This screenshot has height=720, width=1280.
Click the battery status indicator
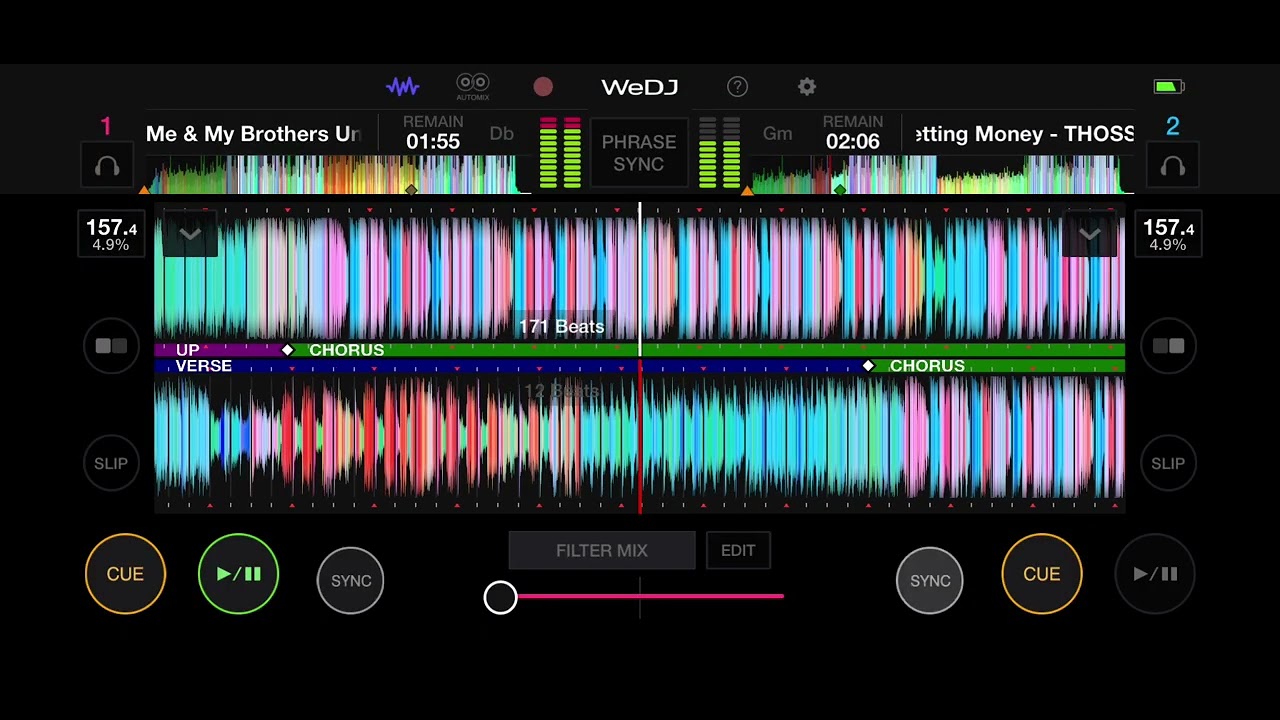1168,87
